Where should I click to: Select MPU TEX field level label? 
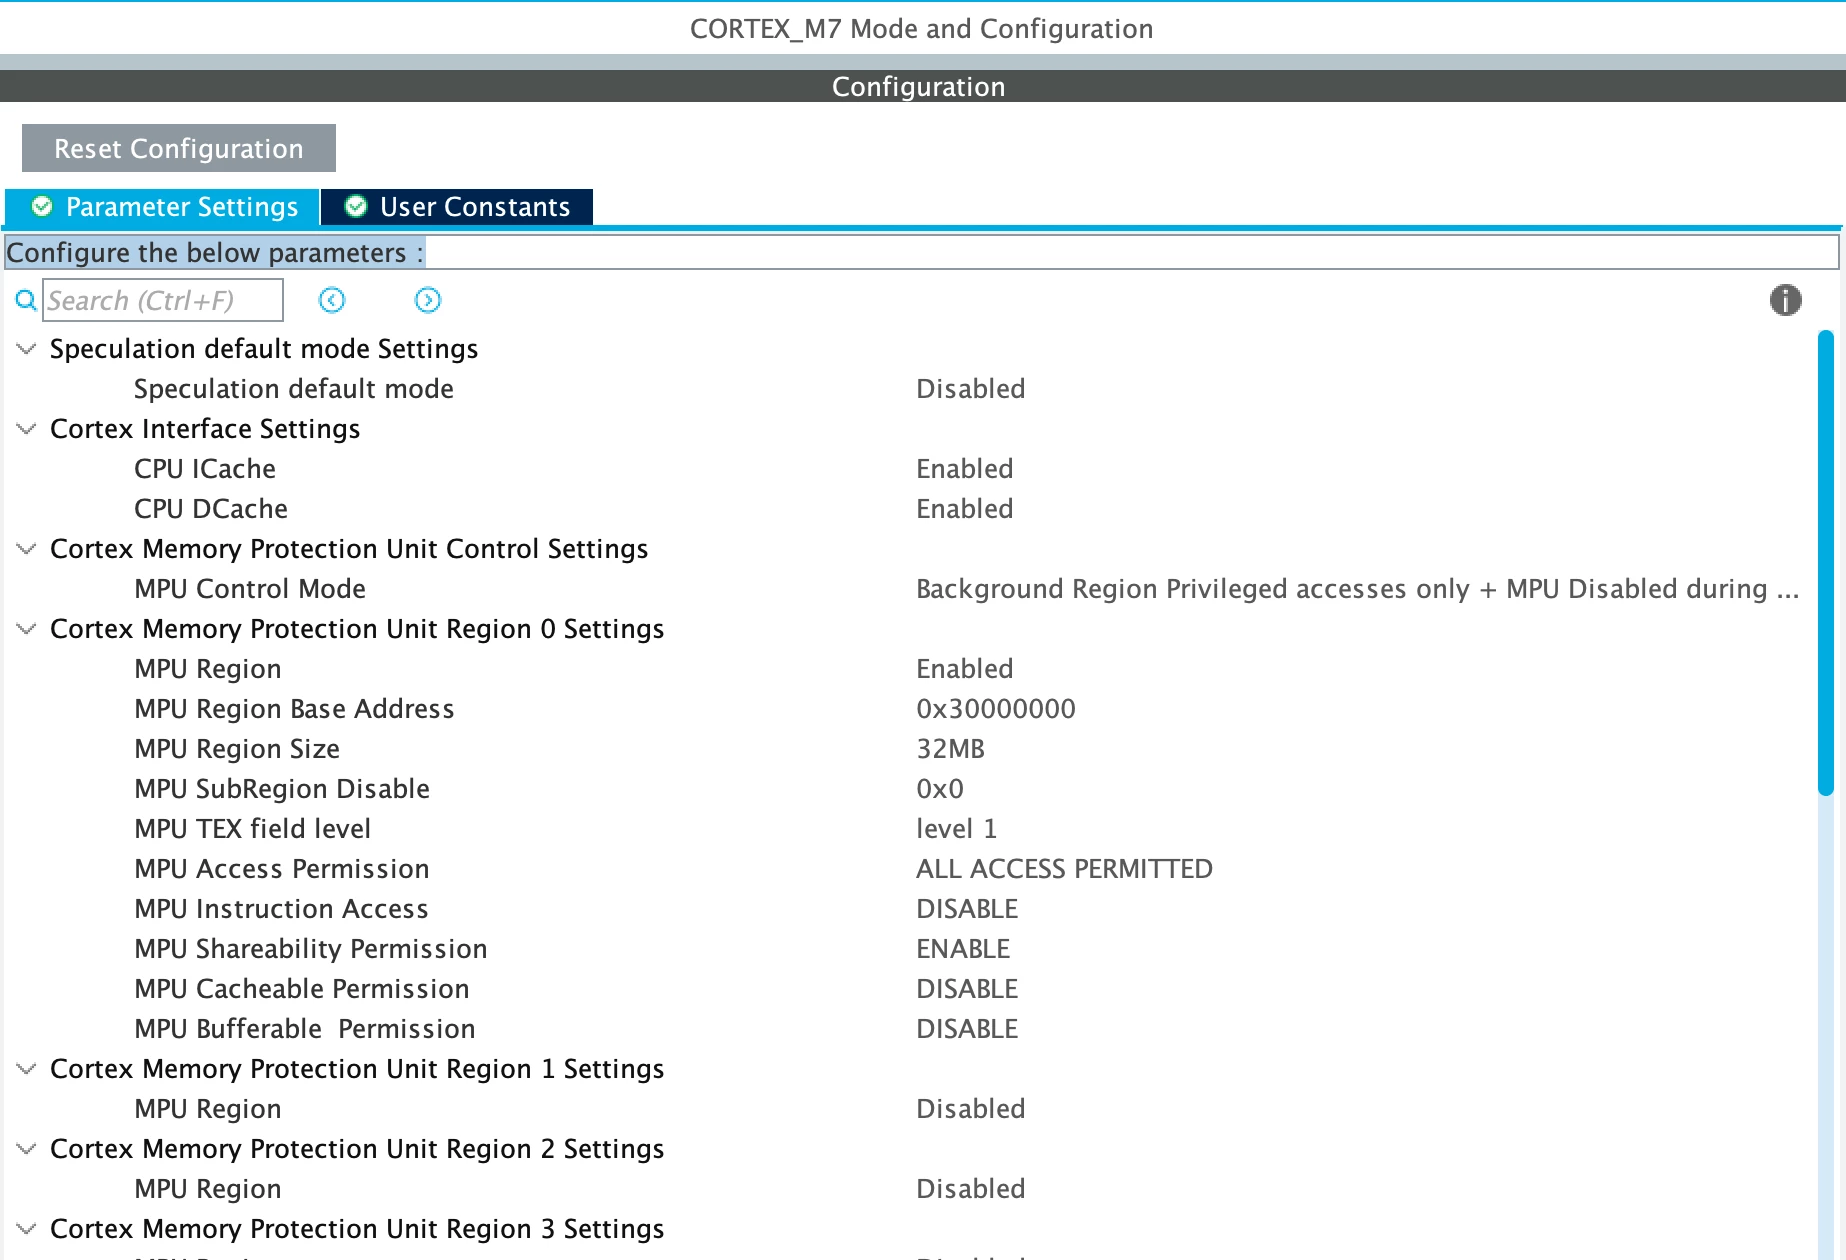pyautogui.click(x=253, y=829)
